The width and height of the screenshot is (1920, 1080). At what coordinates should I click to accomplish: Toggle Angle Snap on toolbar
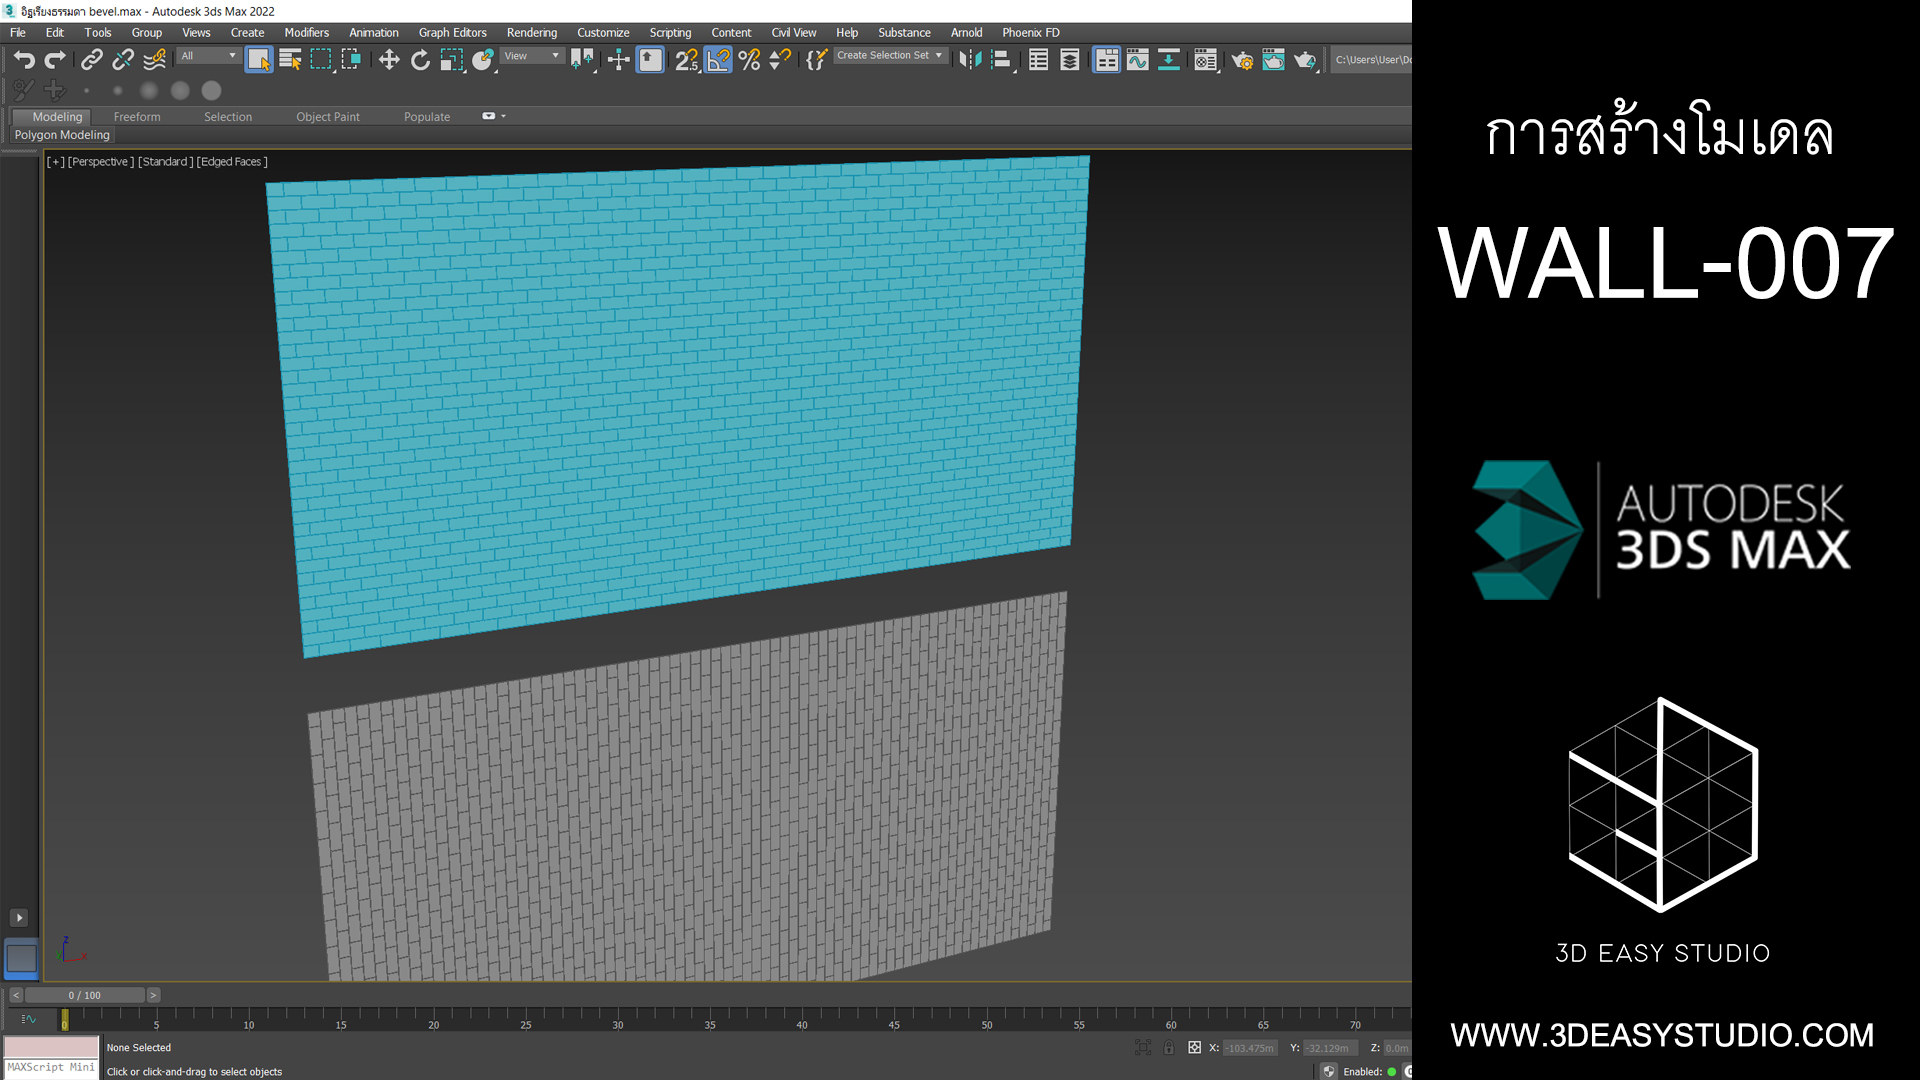(718, 60)
